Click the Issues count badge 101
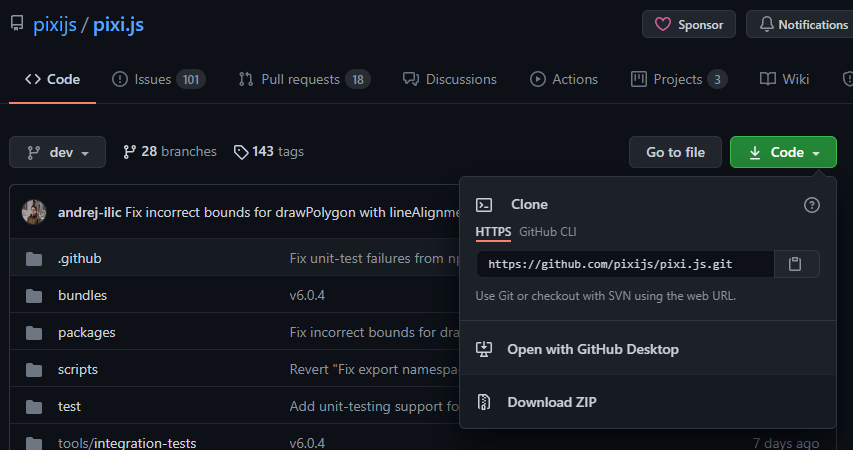Viewport: 853px width, 450px height. pyautogui.click(x=190, y=79)
